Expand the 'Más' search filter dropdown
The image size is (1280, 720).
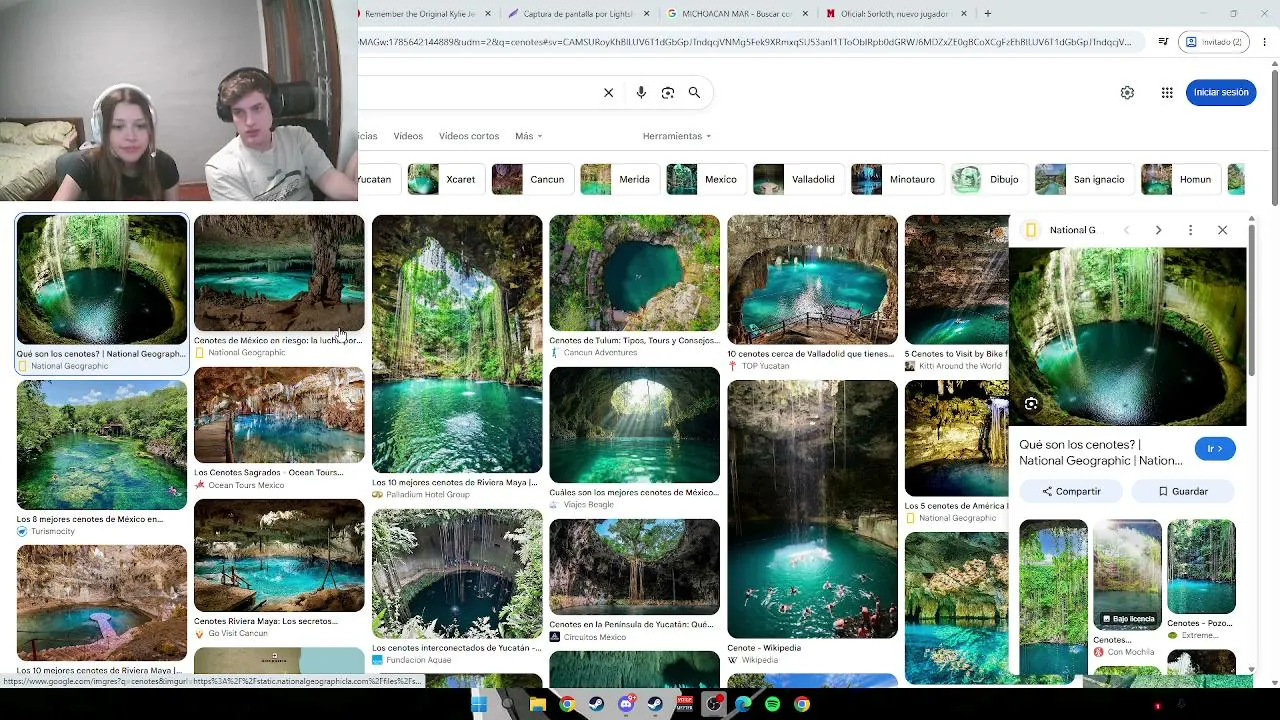pos(528,136)
